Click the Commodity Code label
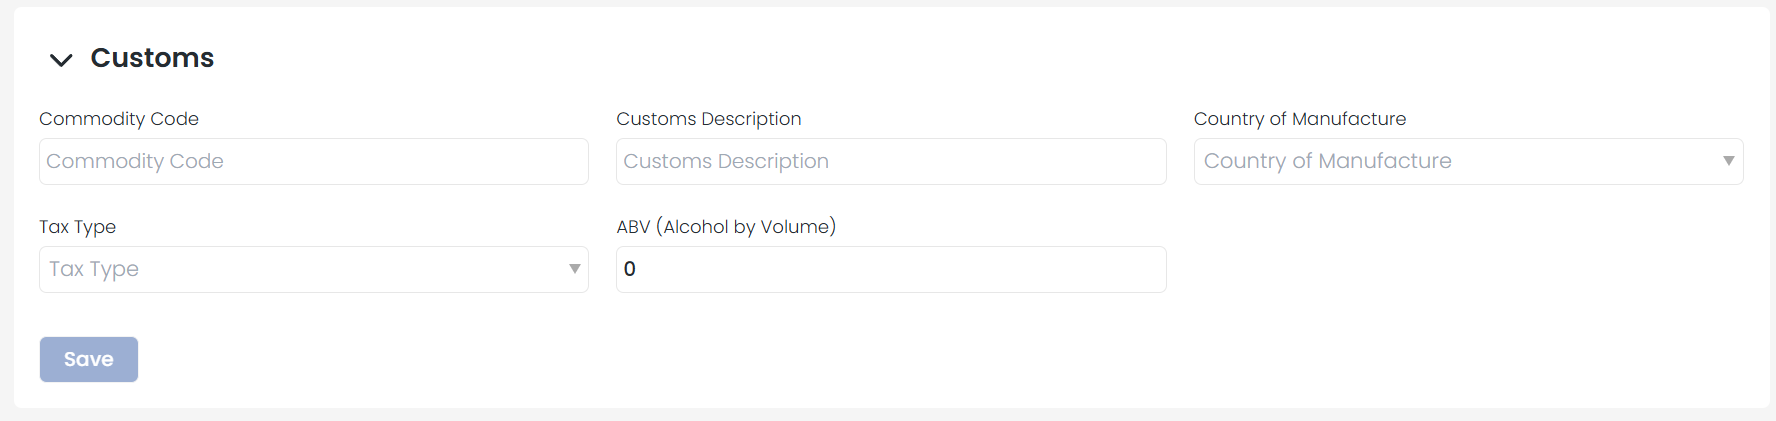Image resolution: width=1776 pixels, height=421 pixels. [119, 119]
